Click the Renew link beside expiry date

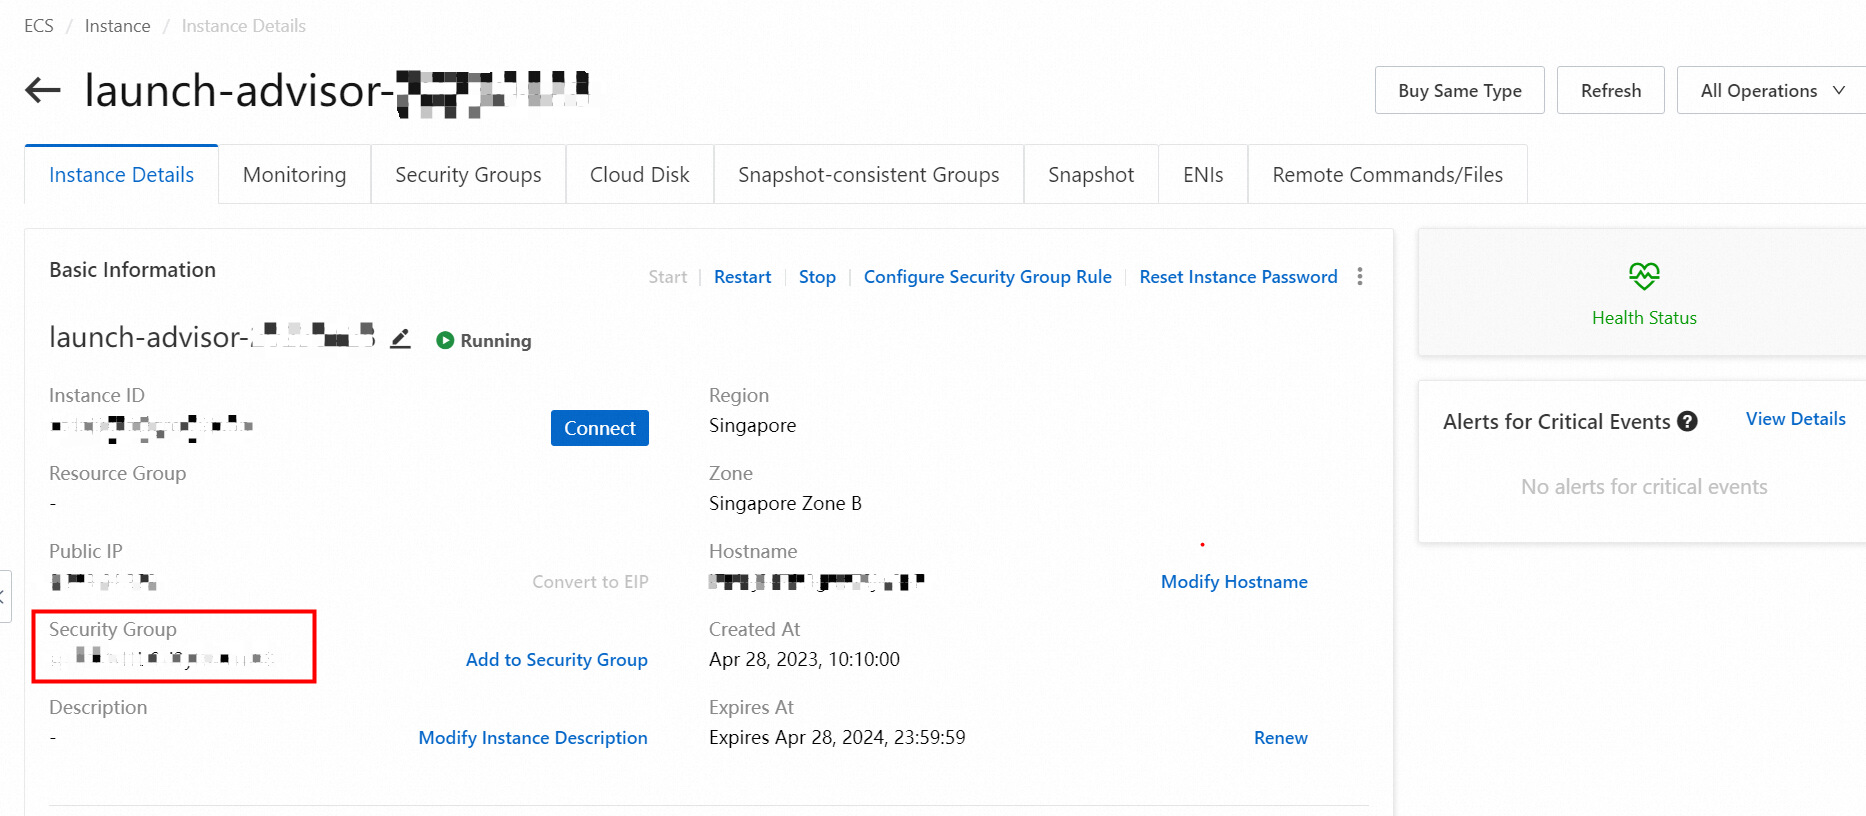1280,738
